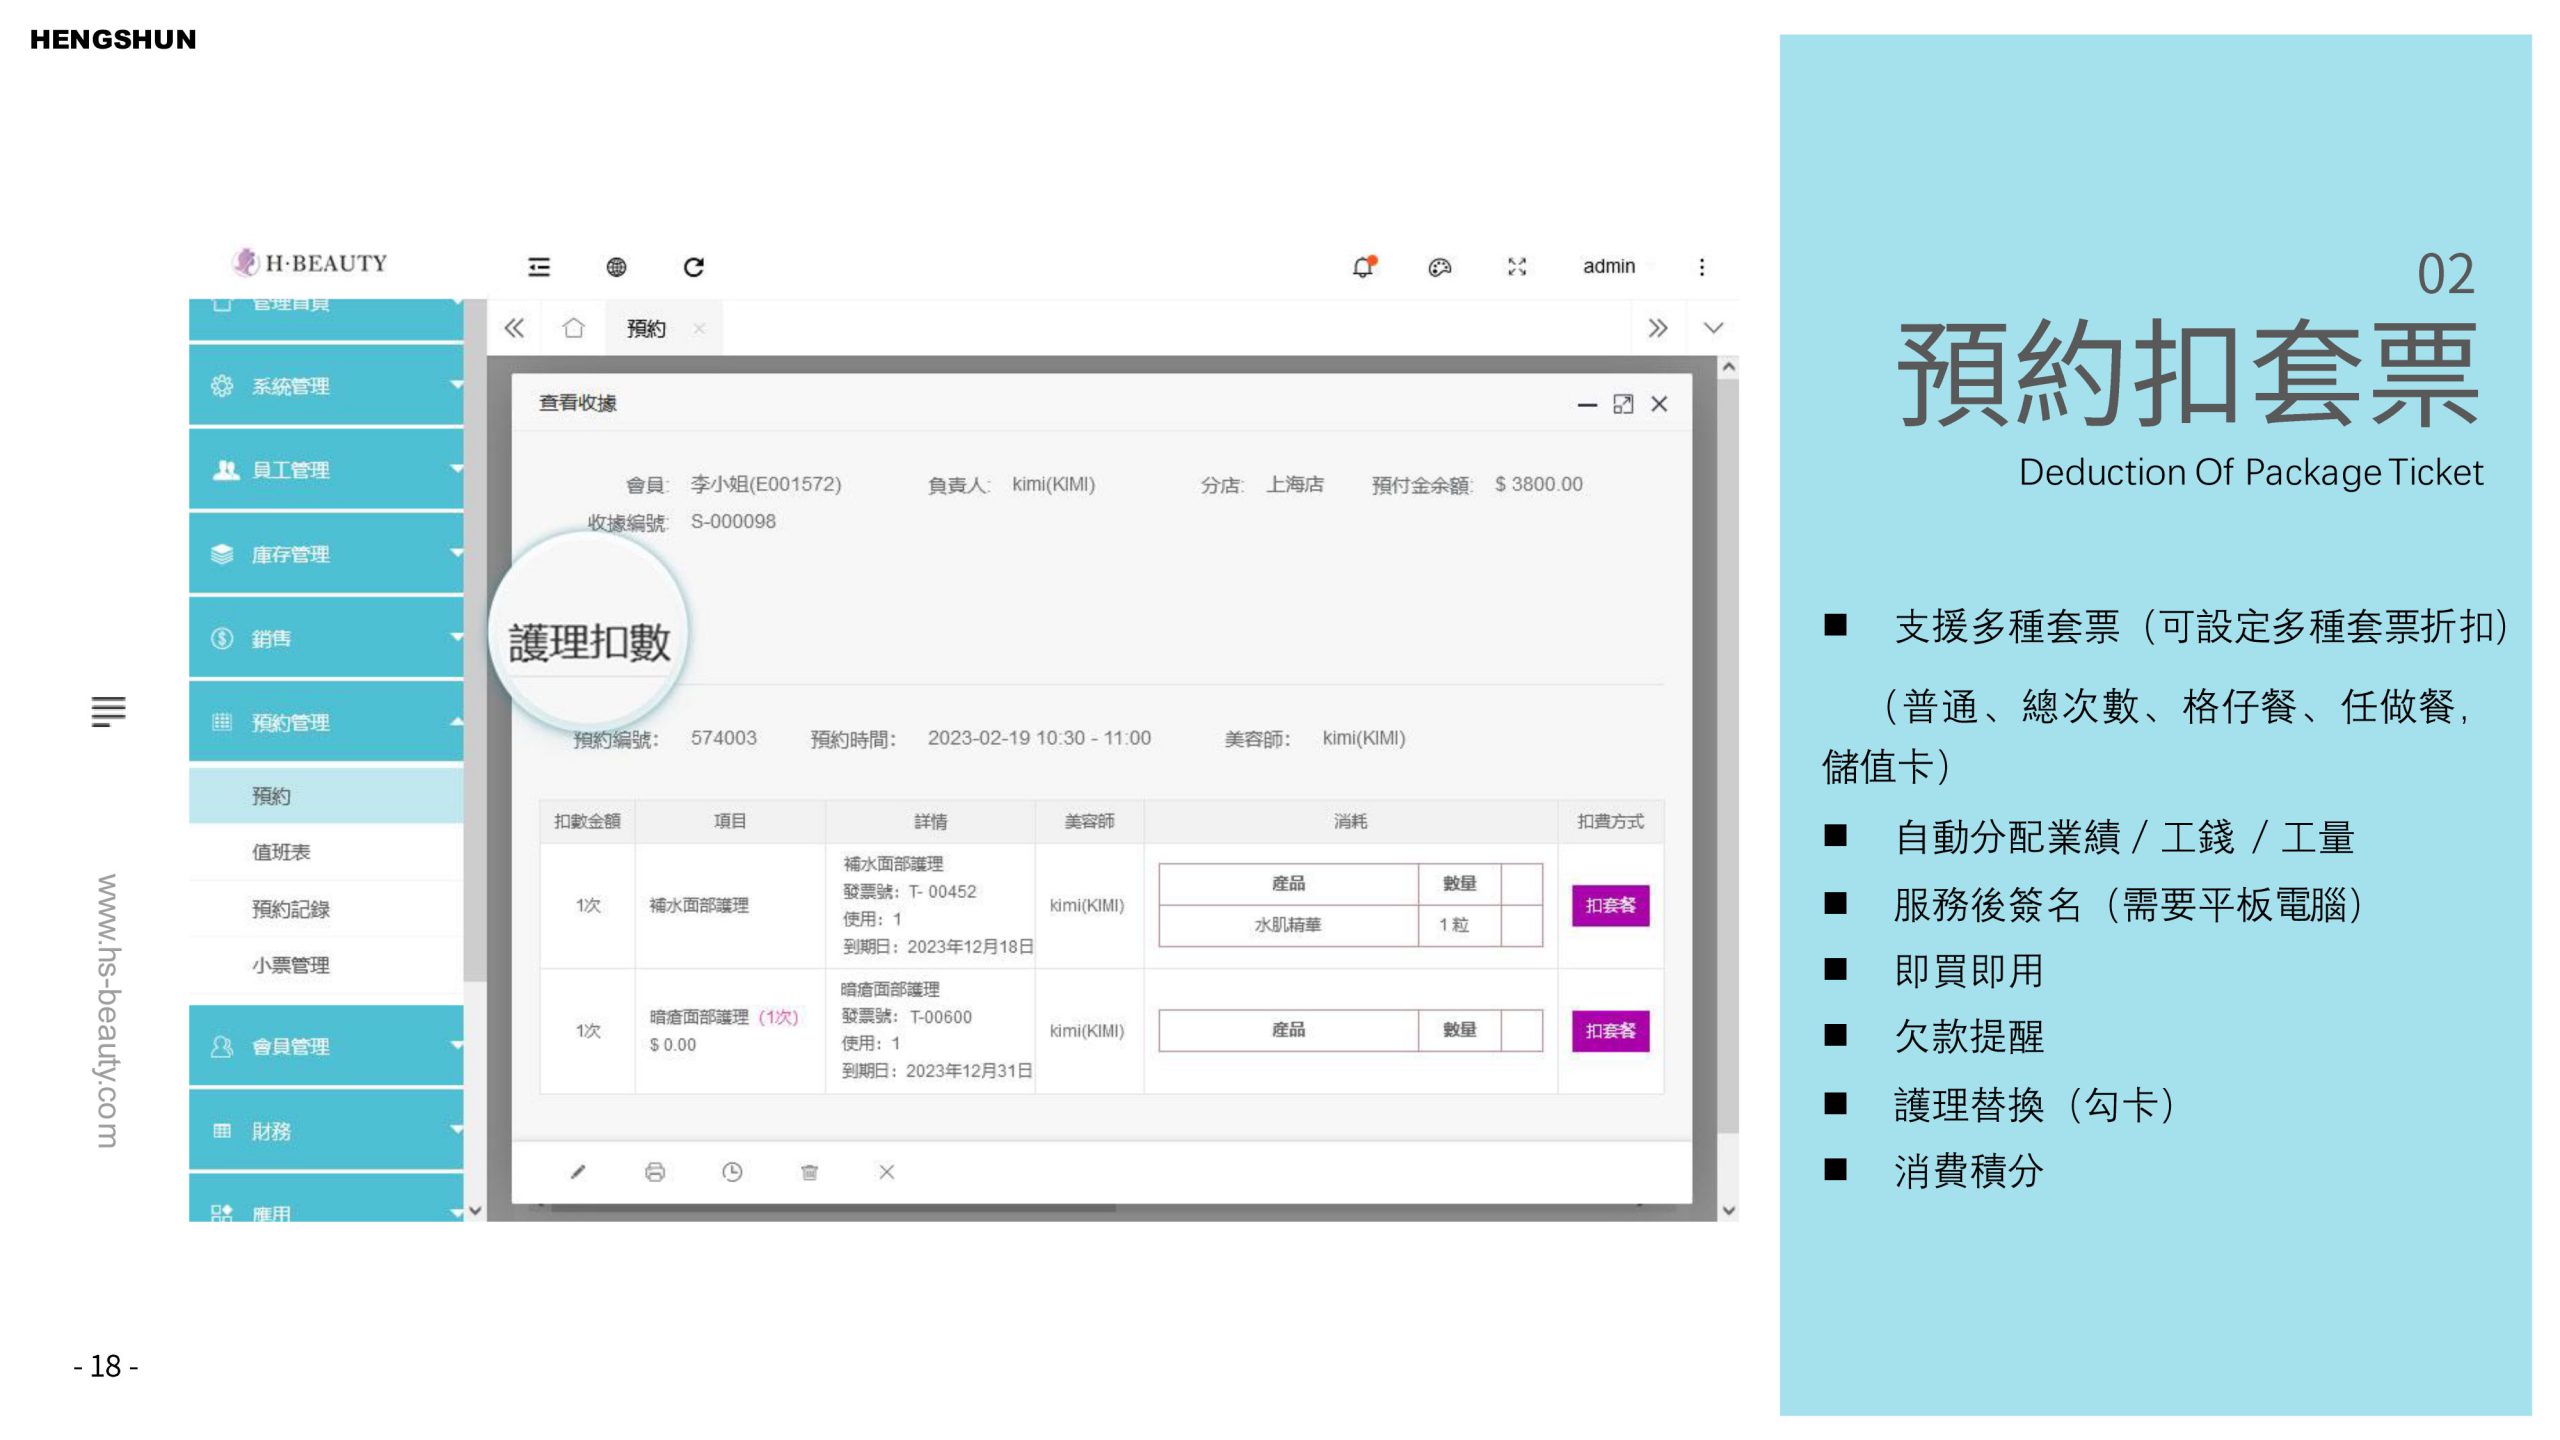Open the 預約記錄 submenu item
Image resolution: width=2560 pixels, height=1440 pixels.
[326, 909]
